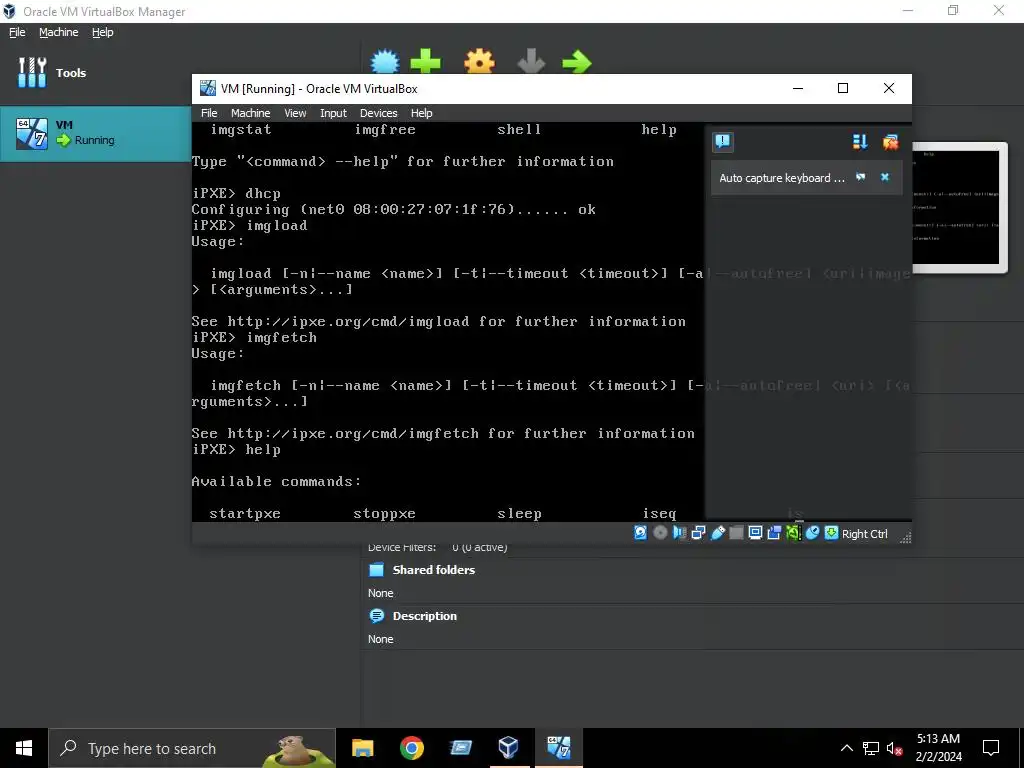Screen dimensions: 1024x768
Task: Click the VM preview thumbnail in Manager
Action: (x=959, y=207)
